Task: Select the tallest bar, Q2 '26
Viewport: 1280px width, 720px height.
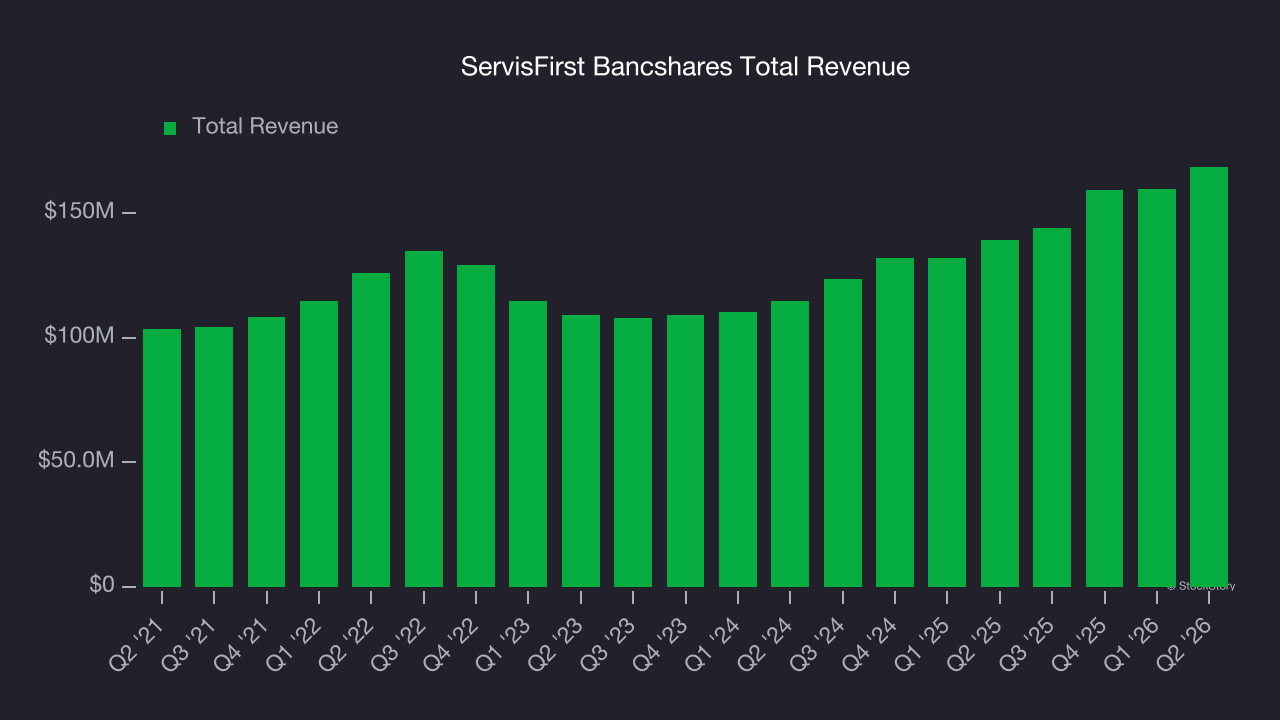Action: click(x=1209, y=377)
